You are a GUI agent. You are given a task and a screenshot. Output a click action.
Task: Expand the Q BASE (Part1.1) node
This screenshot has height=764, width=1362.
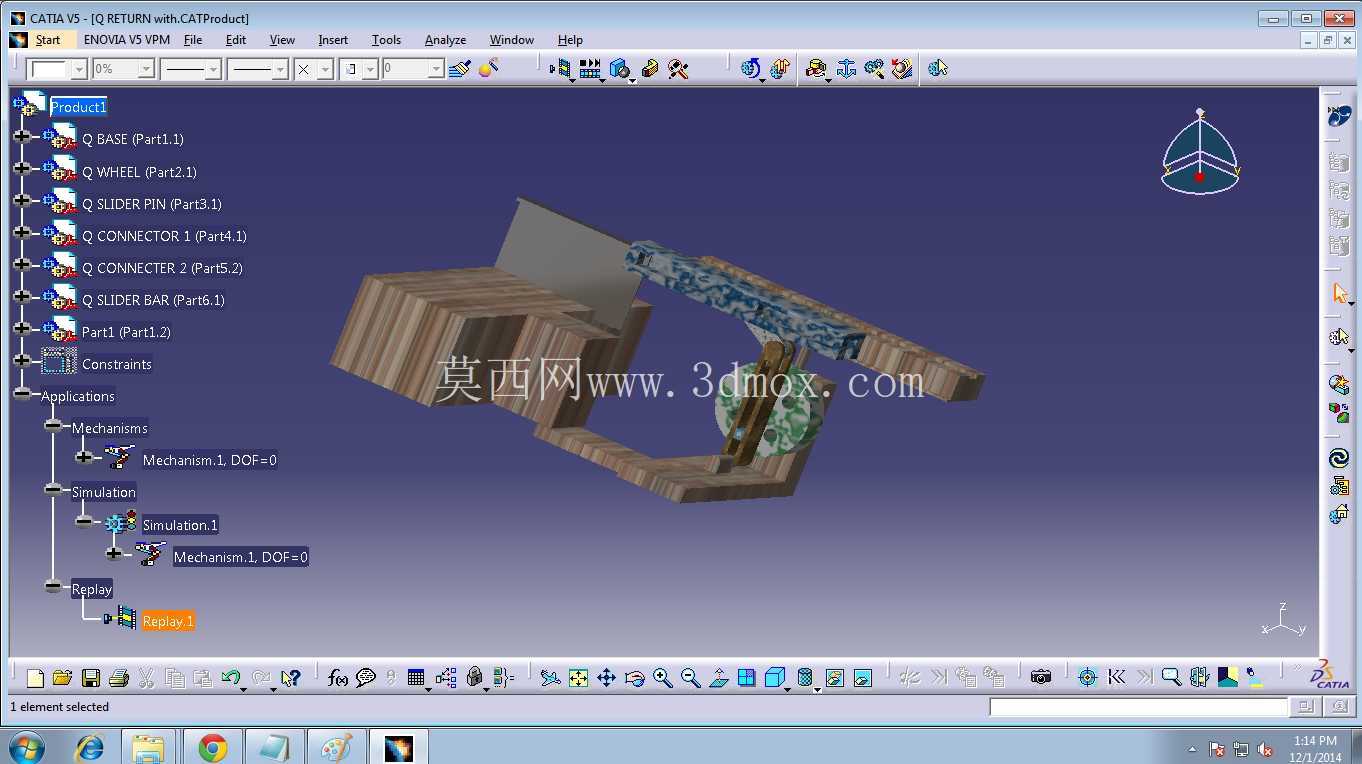[22, 136]
